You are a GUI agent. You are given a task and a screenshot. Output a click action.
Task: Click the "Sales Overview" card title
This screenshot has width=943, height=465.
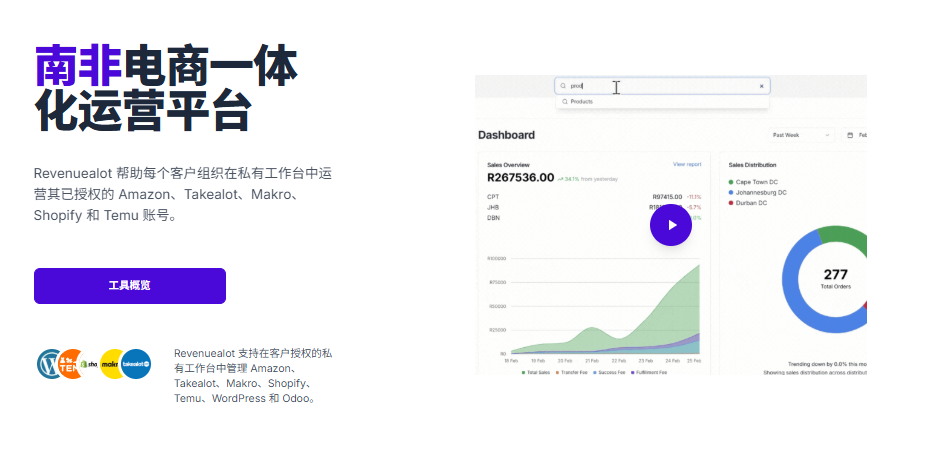pos(508,165)
